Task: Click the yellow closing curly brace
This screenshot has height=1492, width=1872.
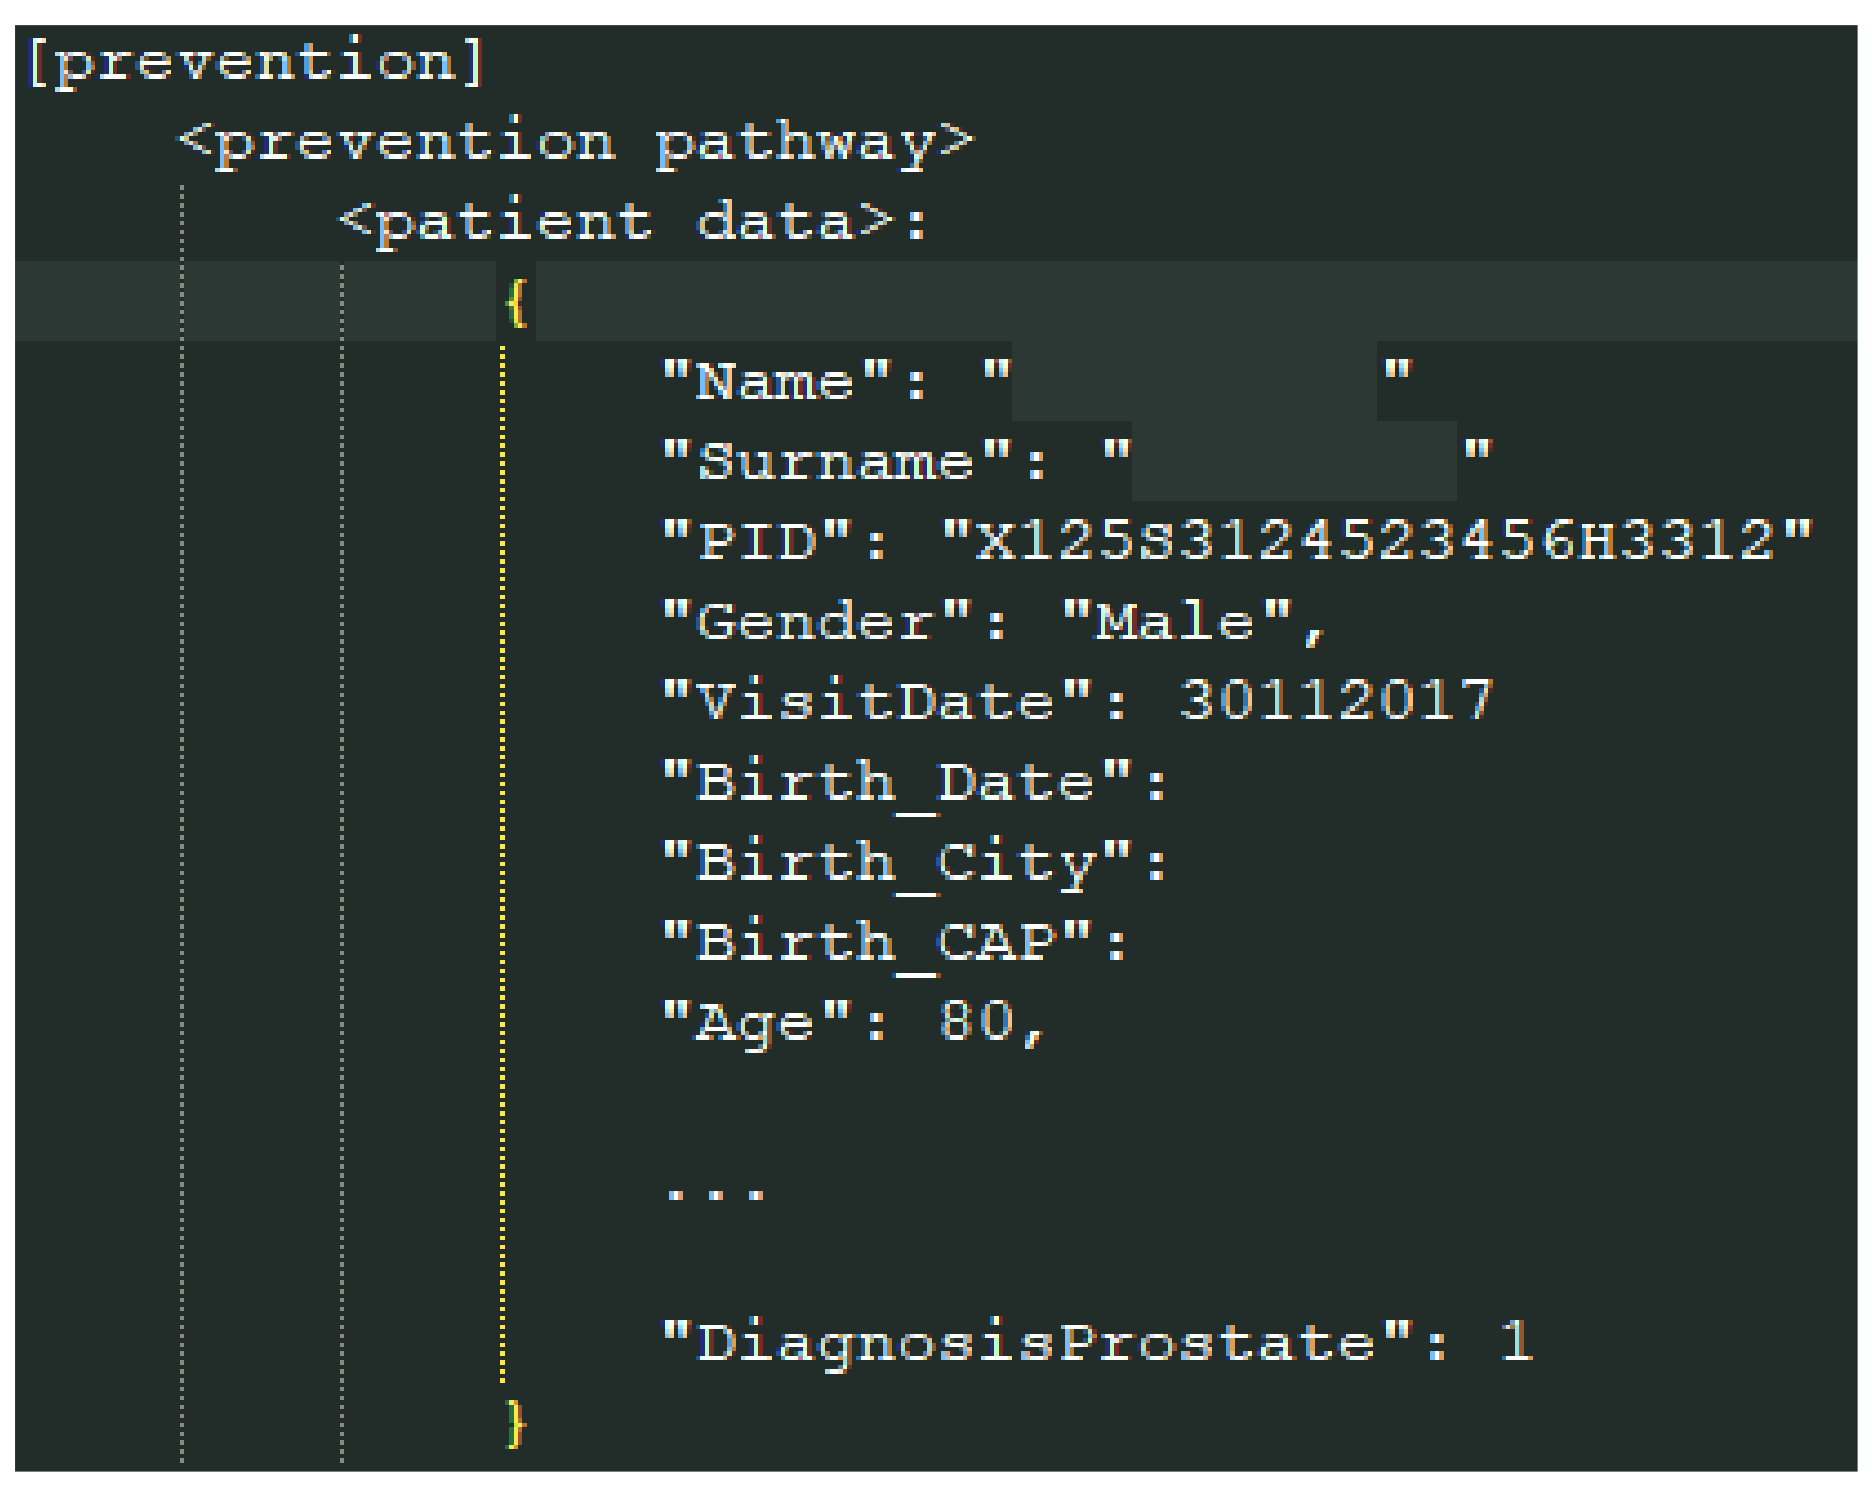Action: coord(516,1422)
